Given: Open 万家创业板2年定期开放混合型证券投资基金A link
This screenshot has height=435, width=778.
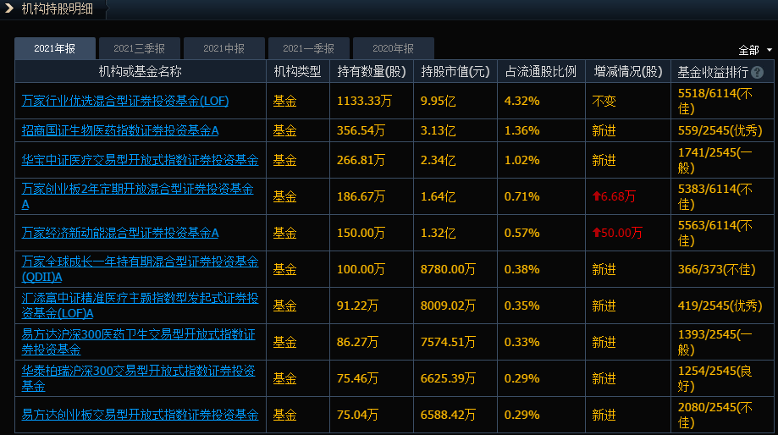Looking at the screenshot, I should point(137,196).
